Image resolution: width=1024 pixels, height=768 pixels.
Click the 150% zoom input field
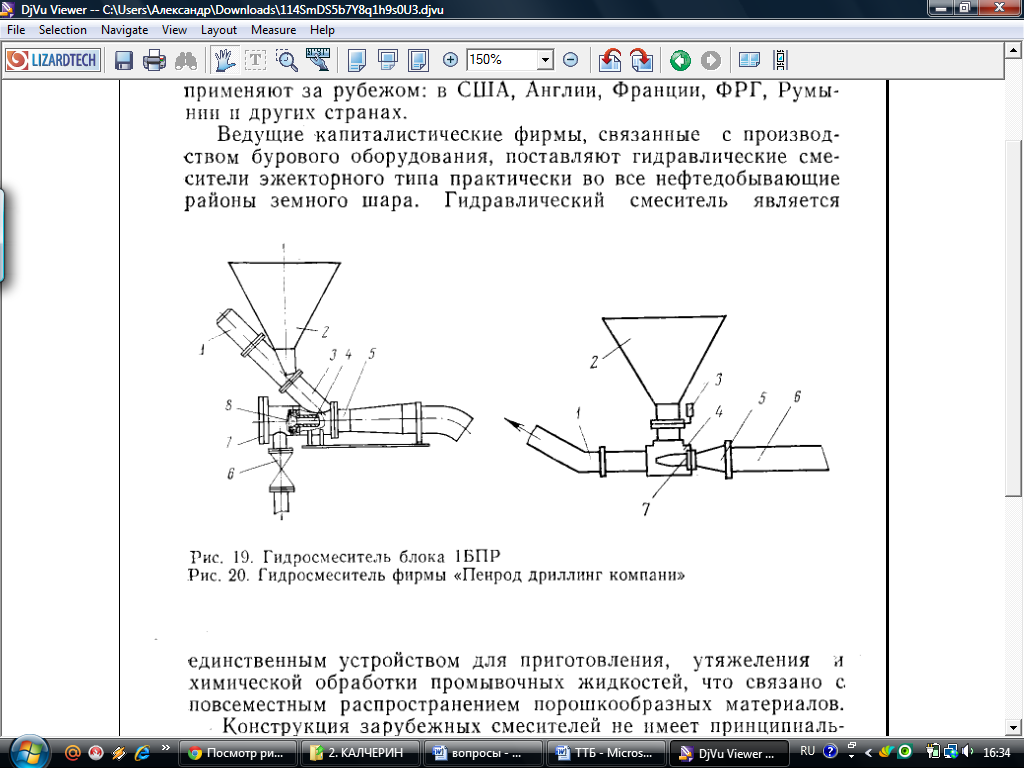pyautogui.click(x=502, y=60)
